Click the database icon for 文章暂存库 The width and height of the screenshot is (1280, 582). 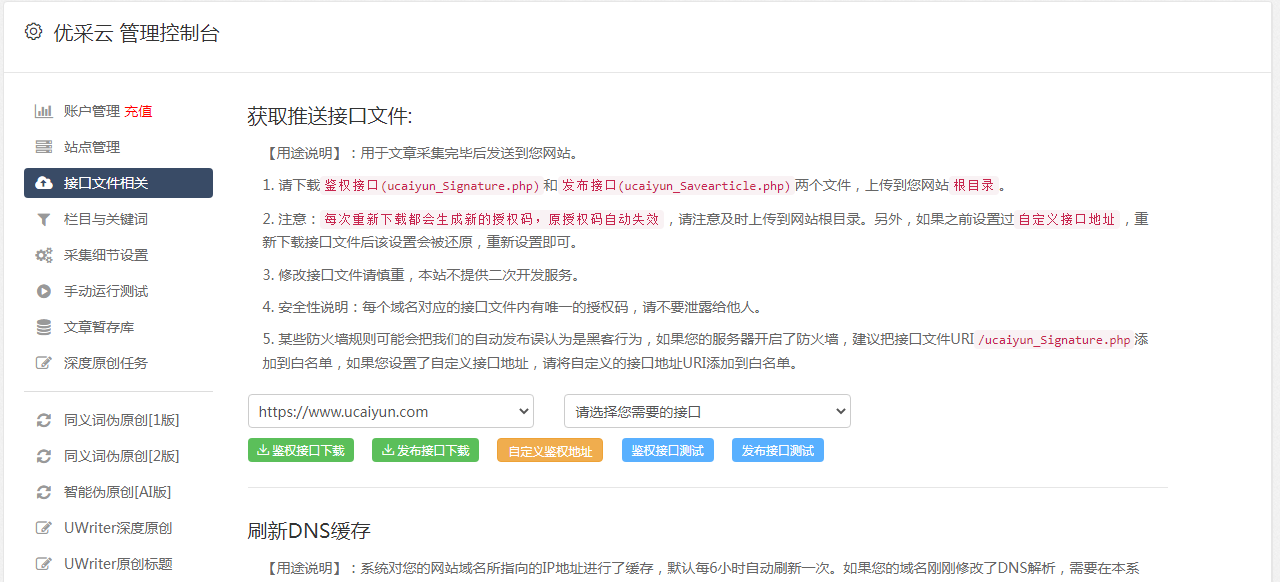tap(44, 327)
